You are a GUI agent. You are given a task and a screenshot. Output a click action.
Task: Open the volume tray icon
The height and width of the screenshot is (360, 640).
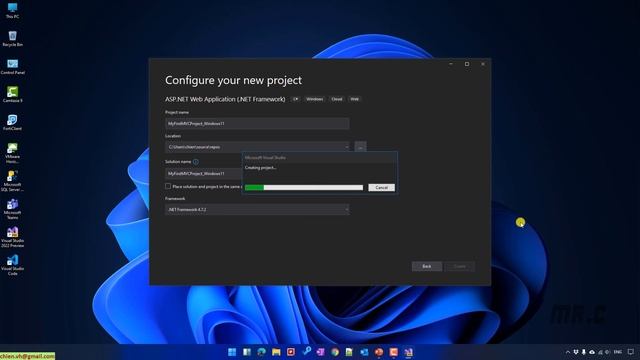point(607,352)
